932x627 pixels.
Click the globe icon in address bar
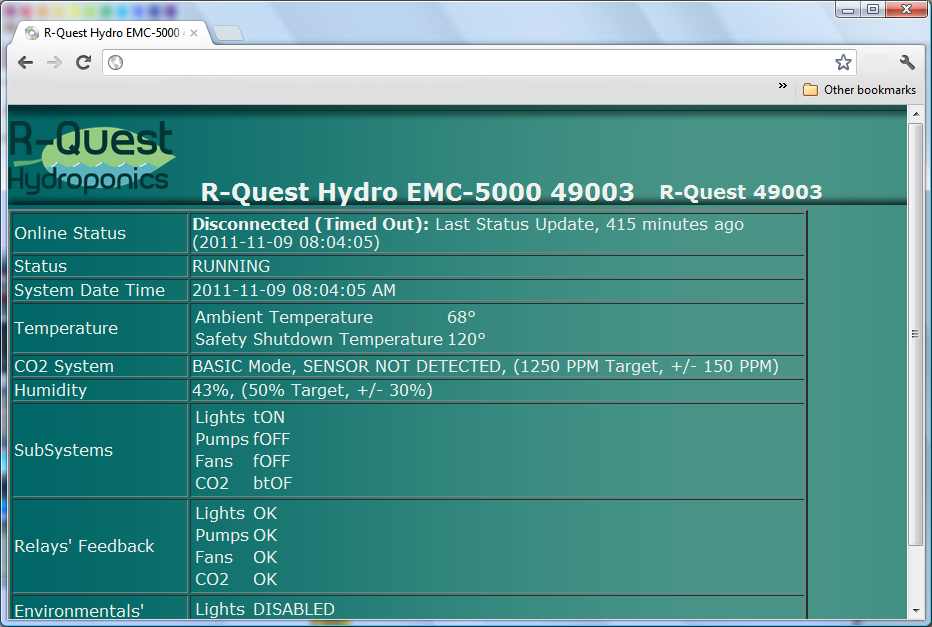click(115, 62)
